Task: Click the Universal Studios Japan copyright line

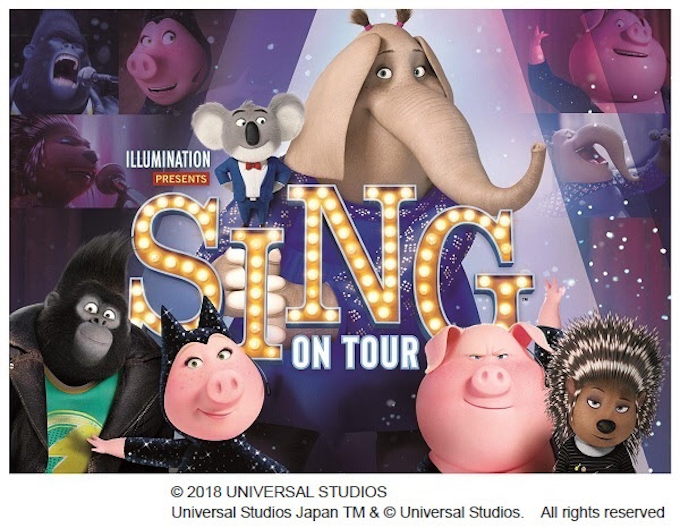Action: pos(347,512)
